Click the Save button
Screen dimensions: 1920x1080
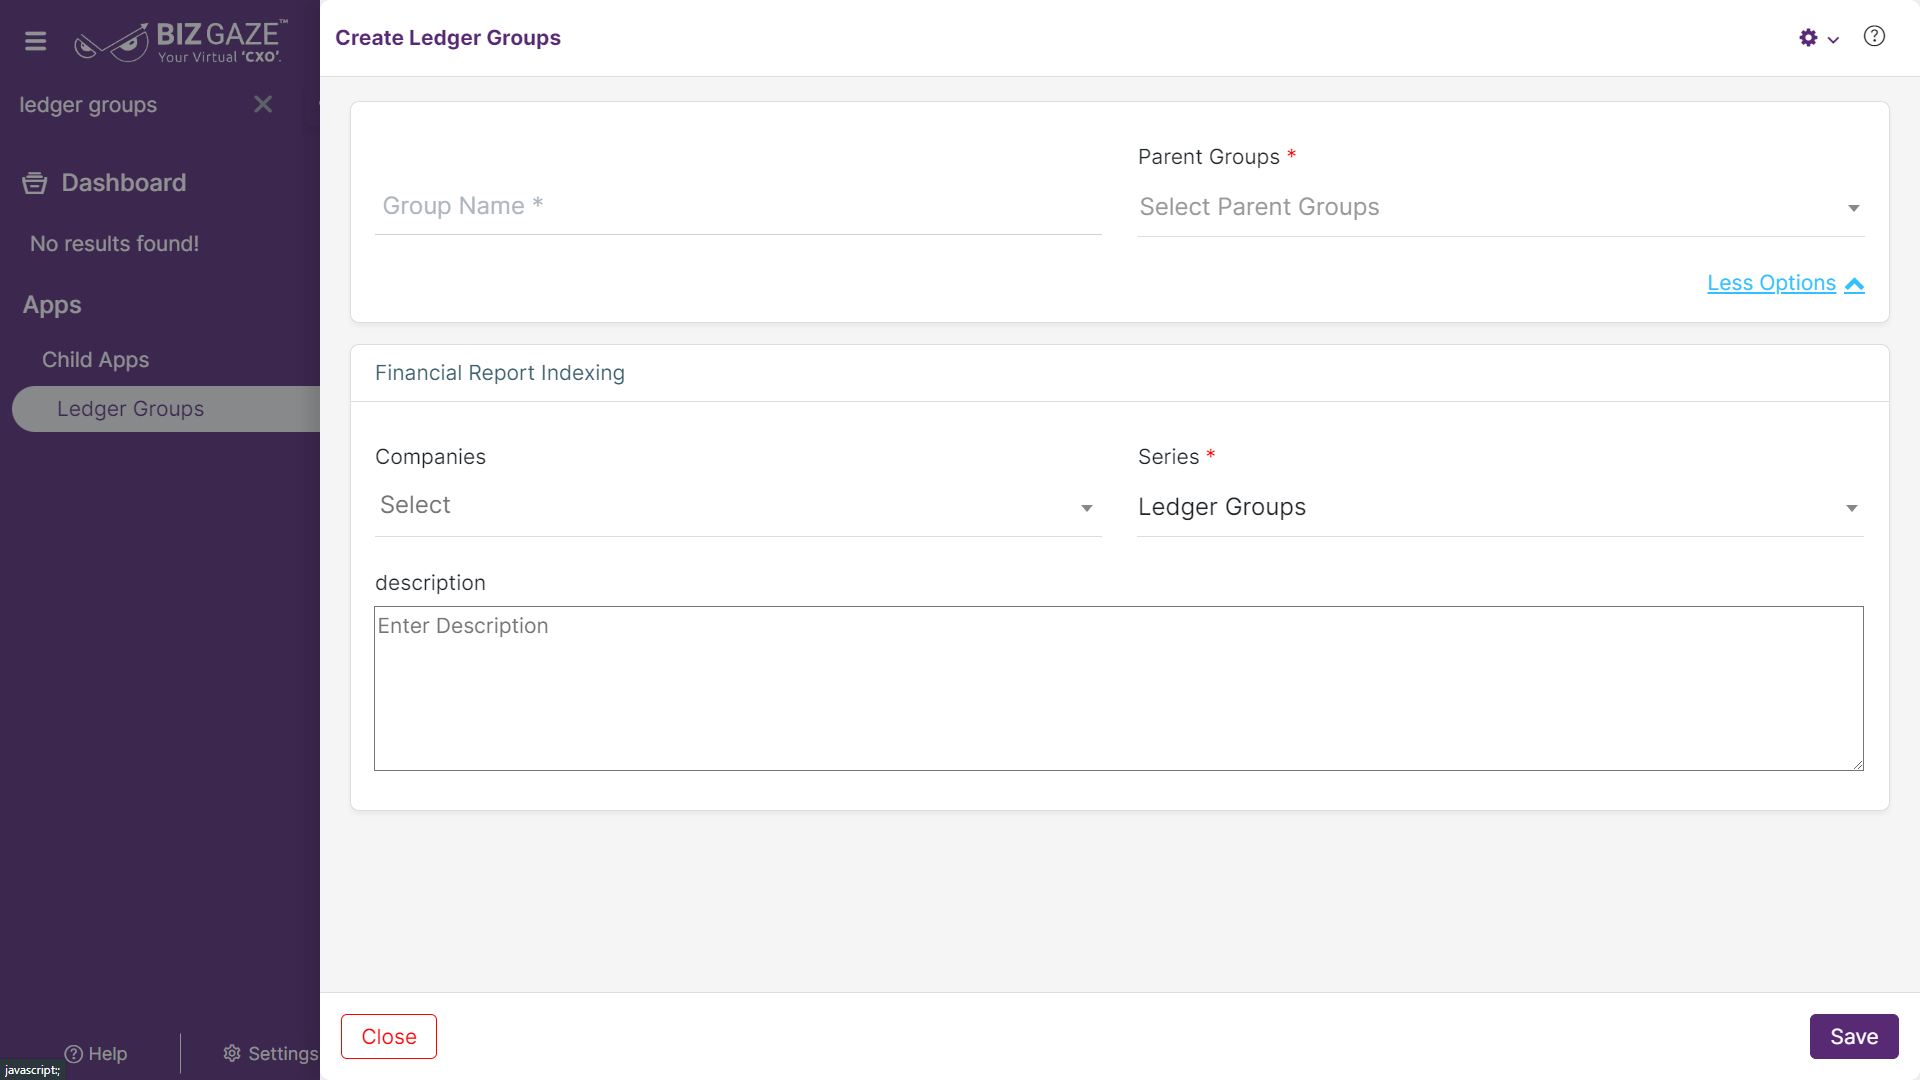click(1854, 1037)
